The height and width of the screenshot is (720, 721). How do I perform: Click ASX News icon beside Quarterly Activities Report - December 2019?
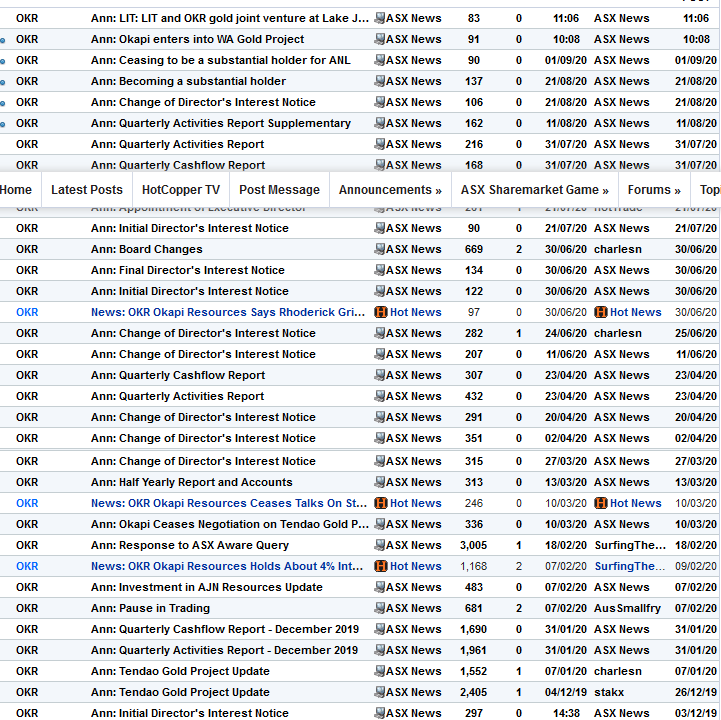point(379,650)
